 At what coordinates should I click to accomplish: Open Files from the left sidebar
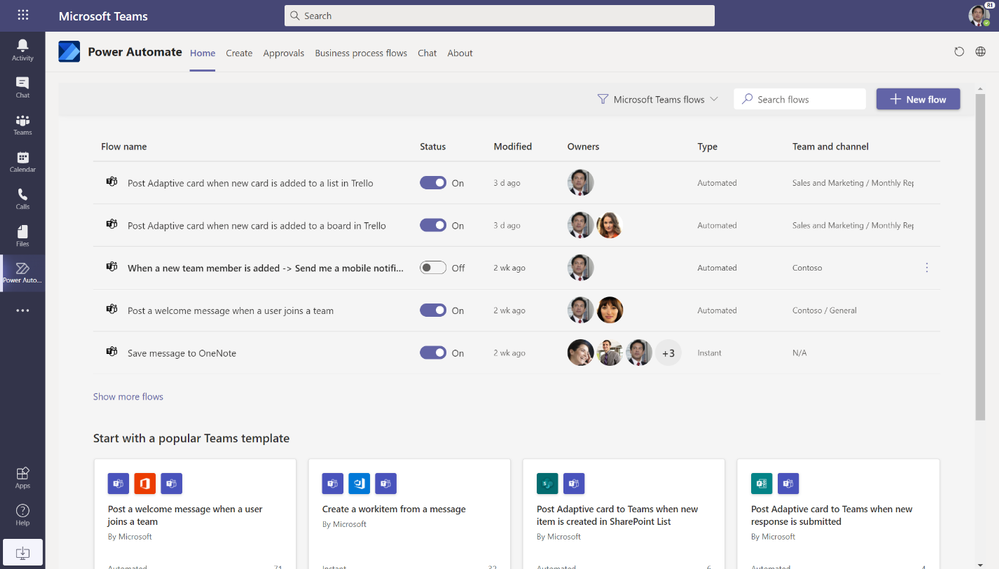point(22,236)
